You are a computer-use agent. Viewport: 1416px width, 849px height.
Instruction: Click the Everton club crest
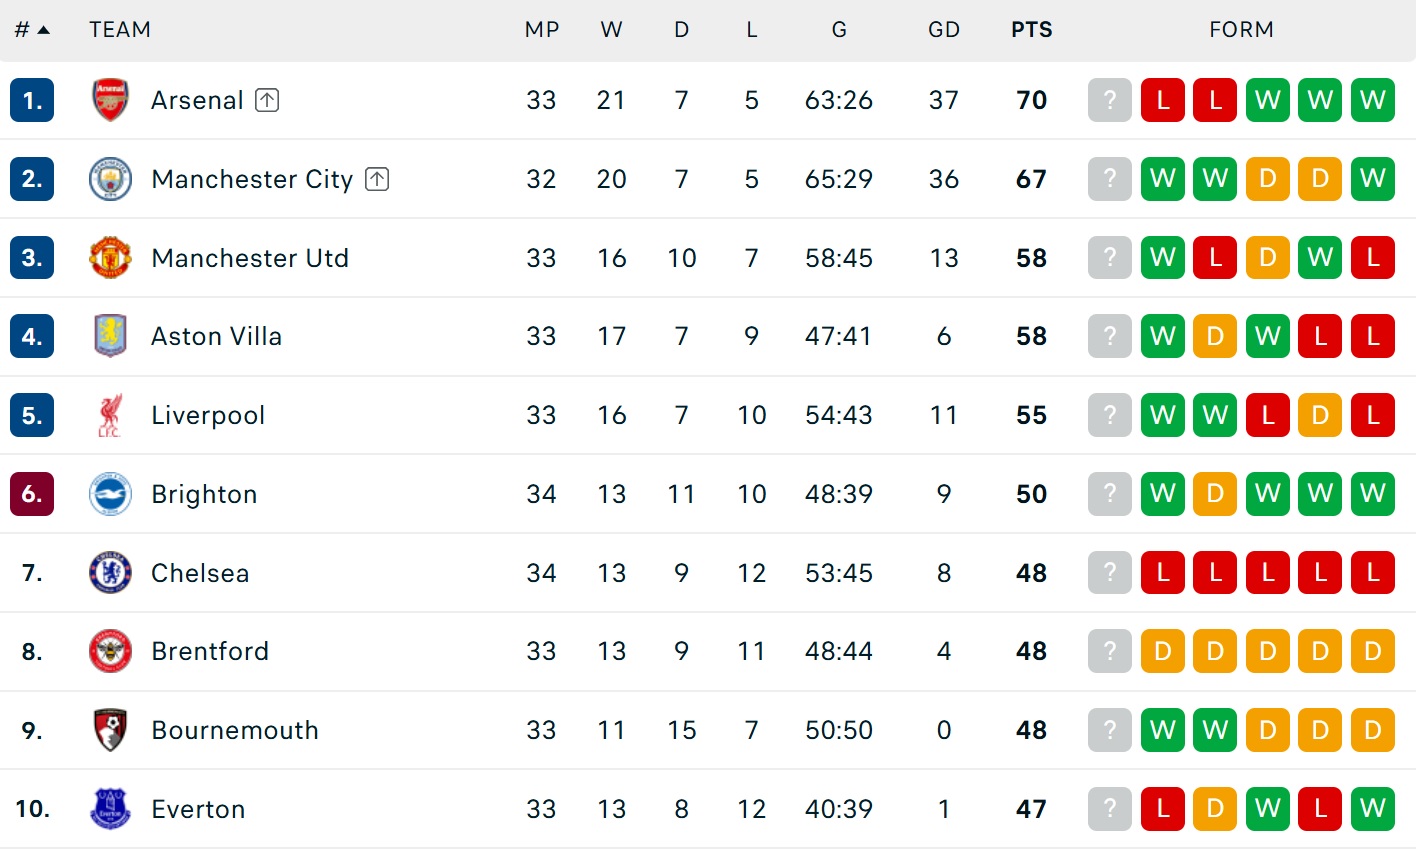(x=110, y=809)
